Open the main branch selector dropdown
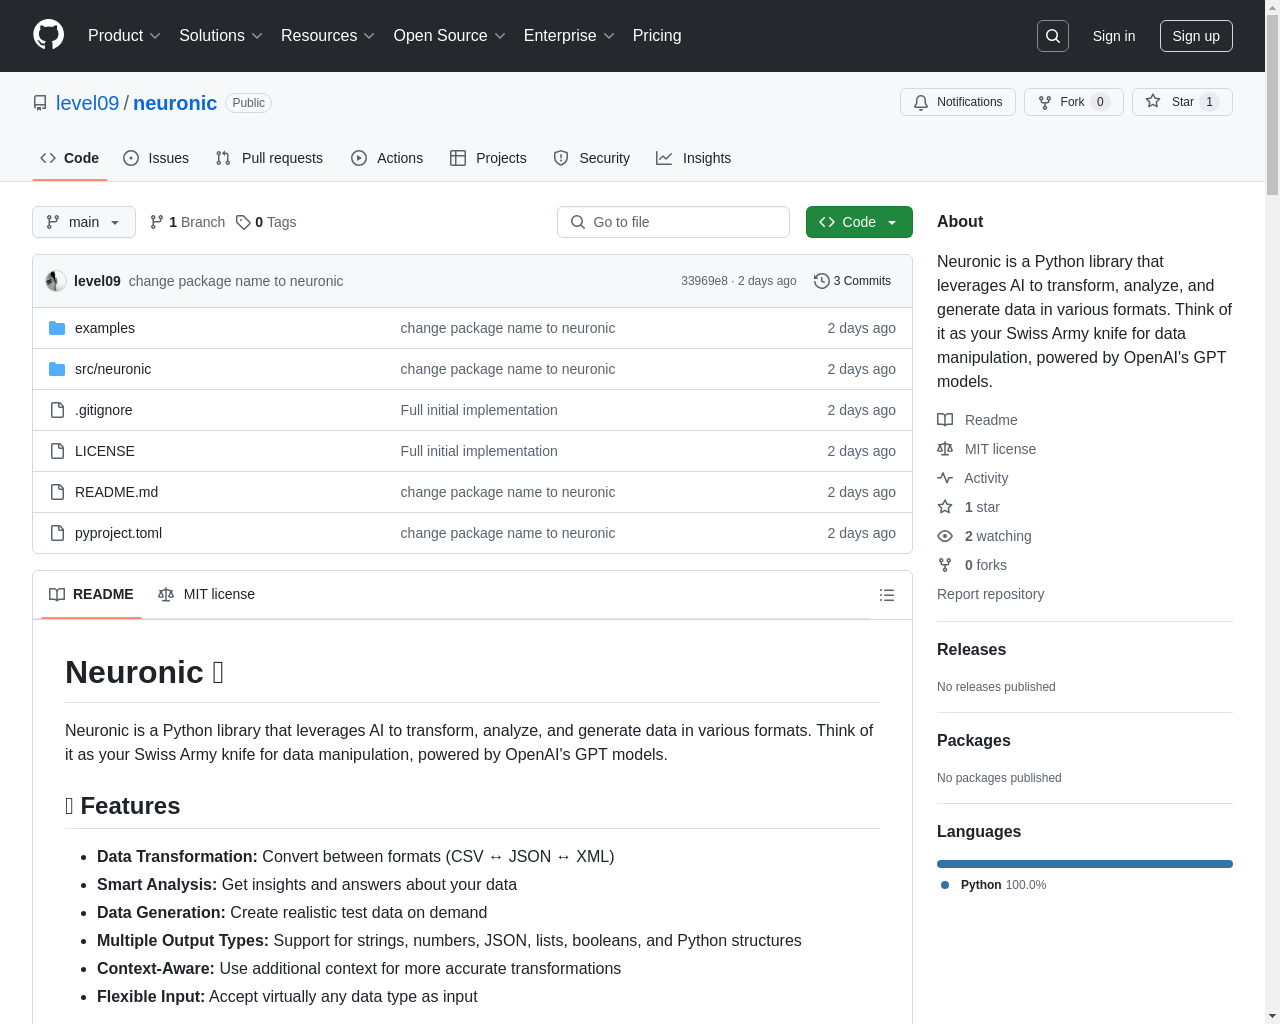Image resolution: width=1280 pixels, height=1024 pixels. 84,222
